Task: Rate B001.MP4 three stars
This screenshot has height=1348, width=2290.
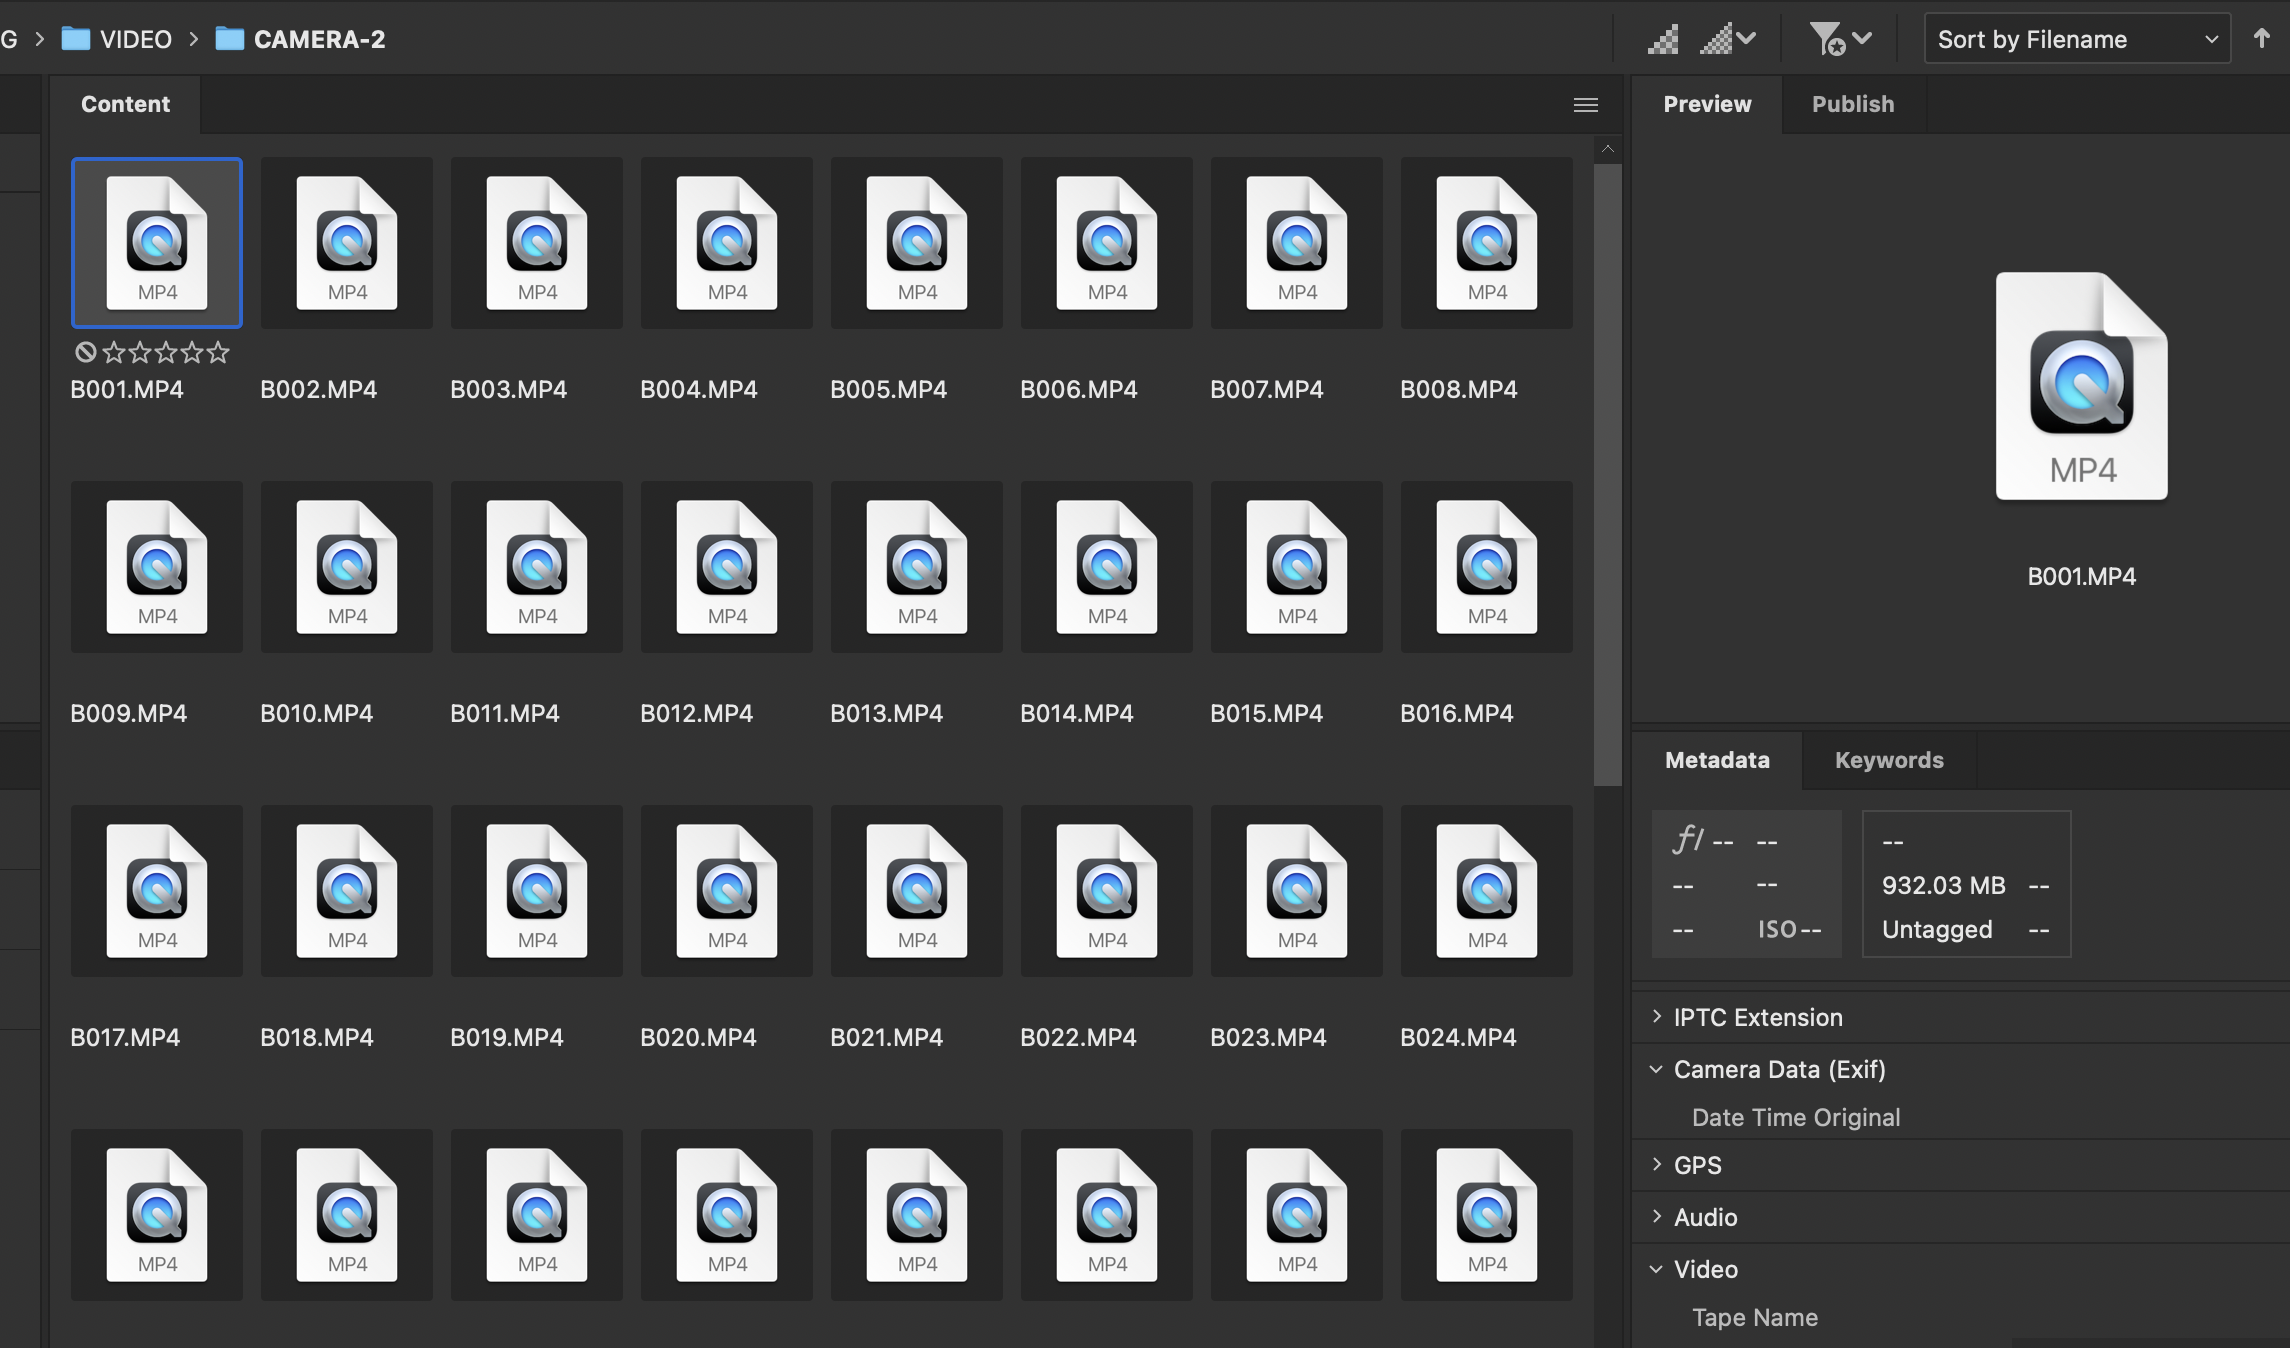Action: click(x=167, y=352)
